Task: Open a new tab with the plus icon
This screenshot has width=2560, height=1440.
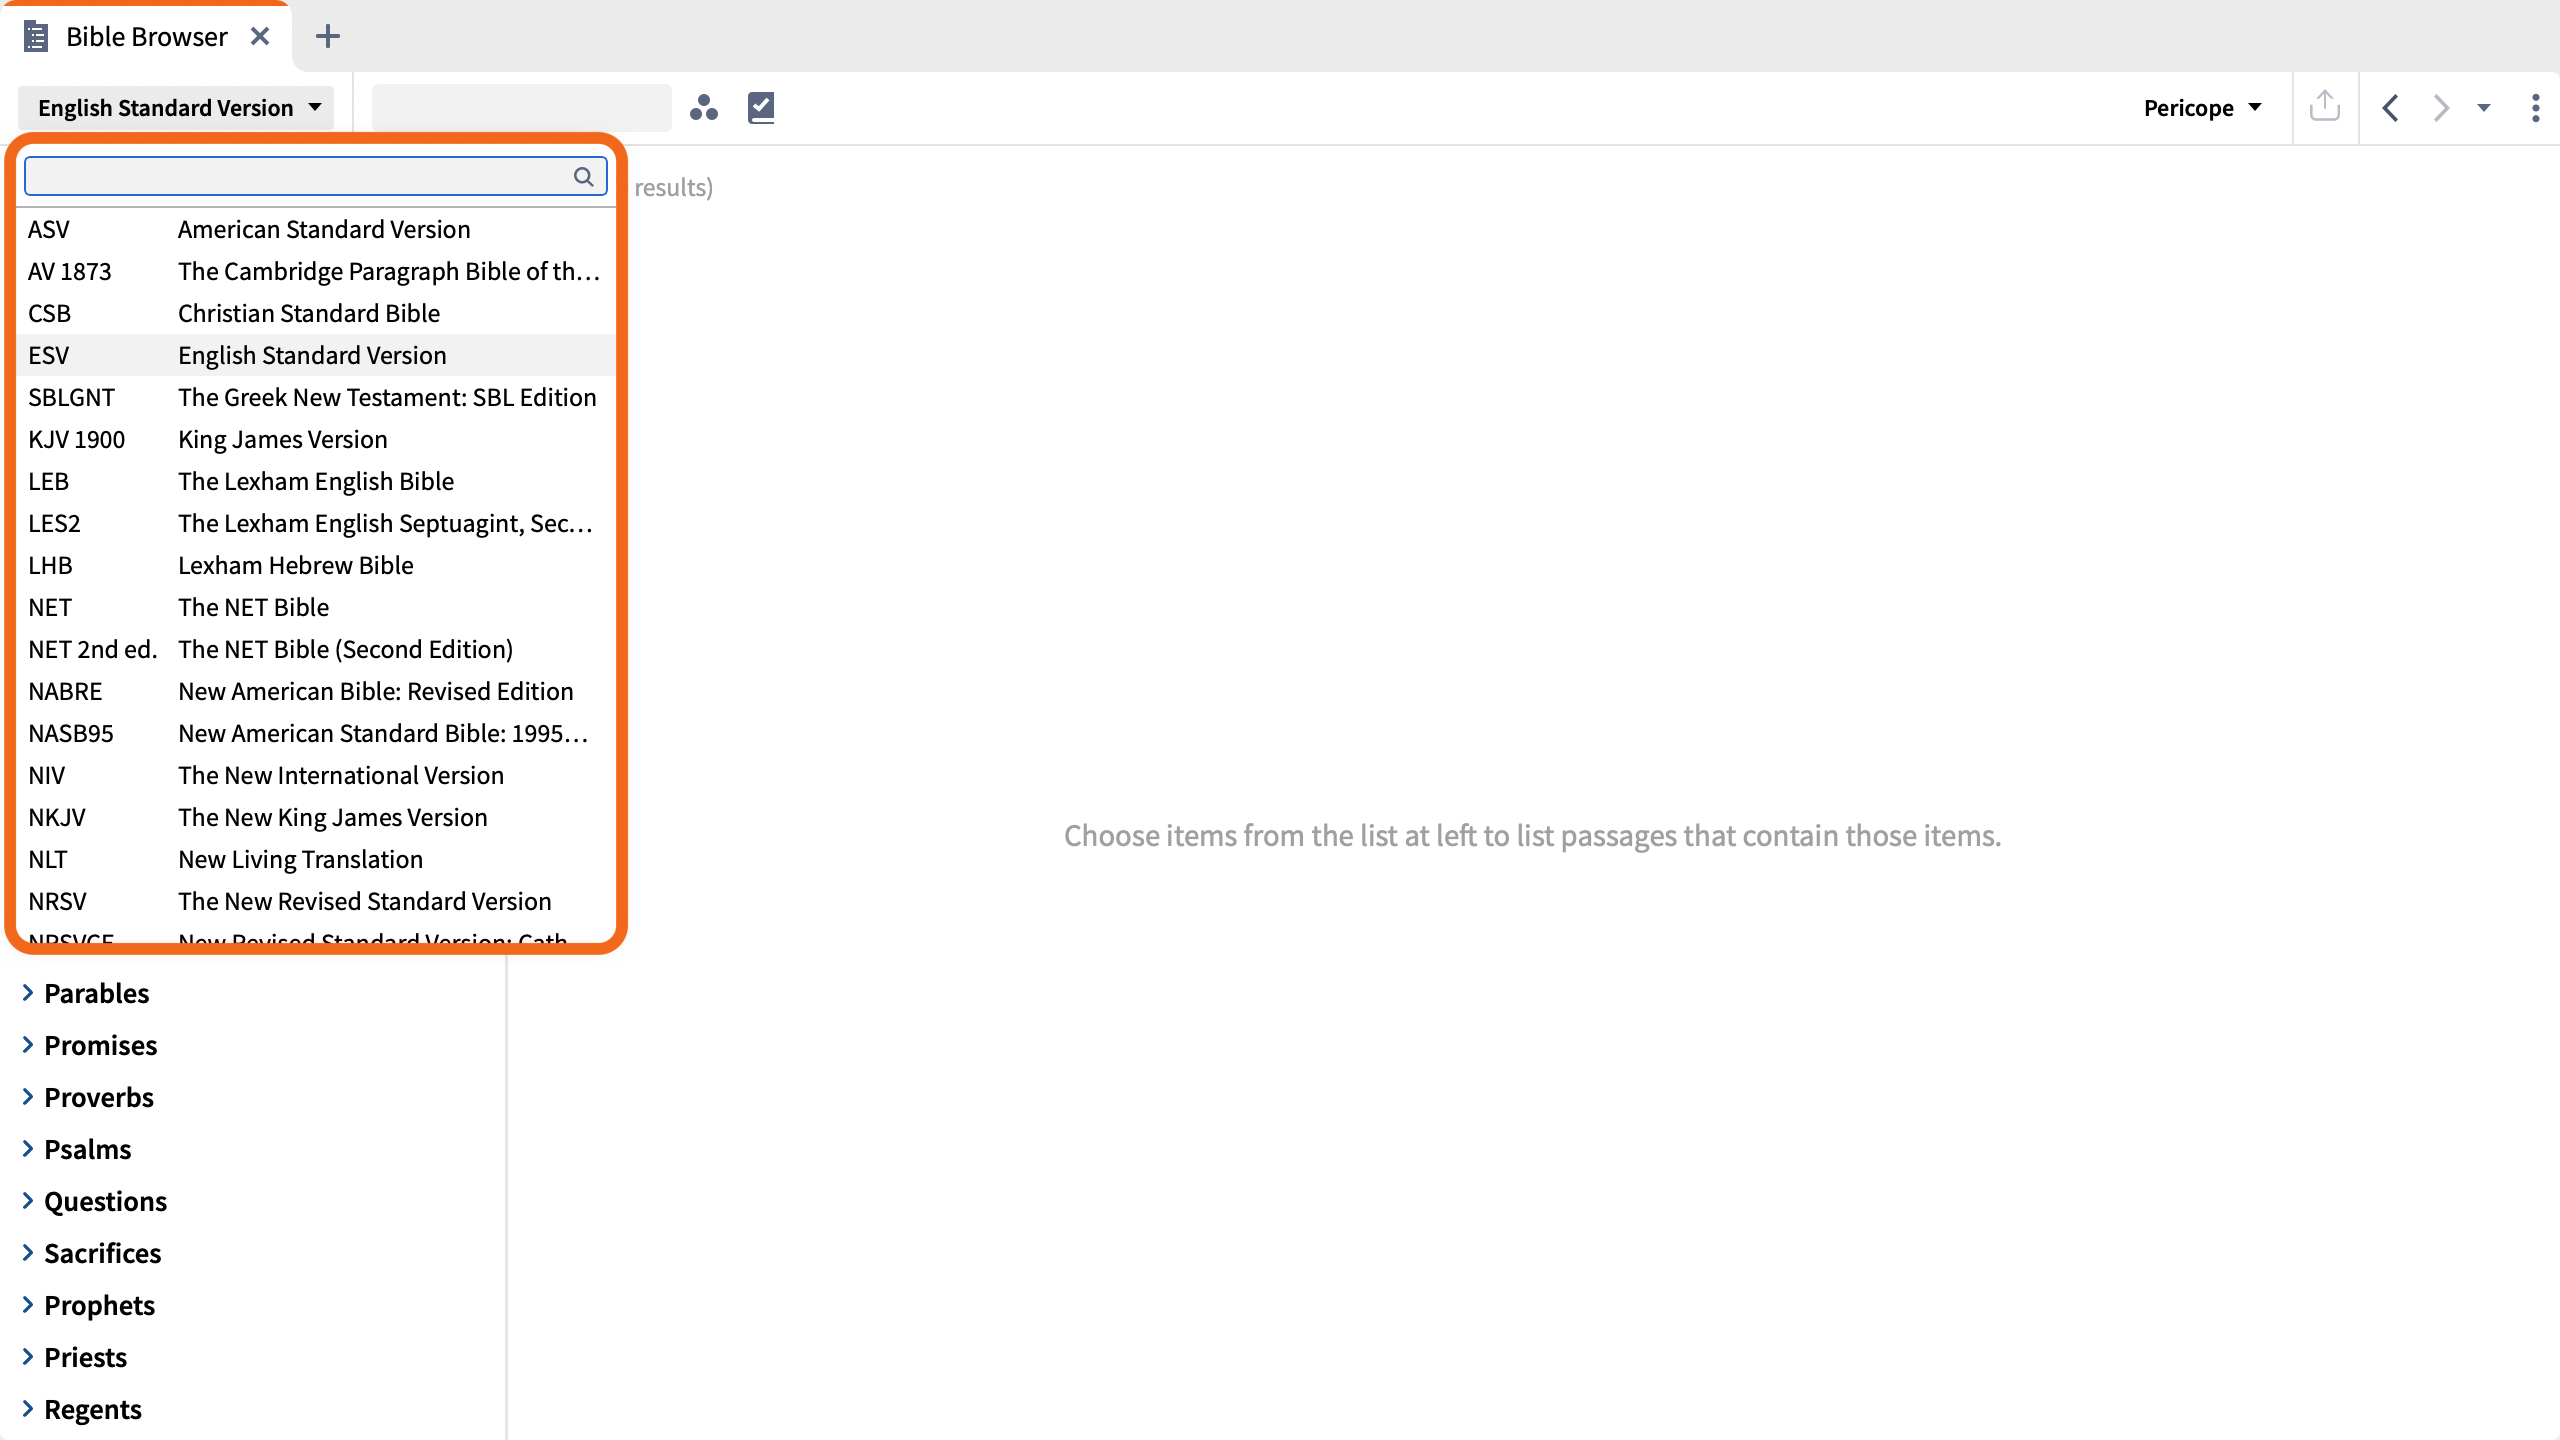Action: point(327,37)
